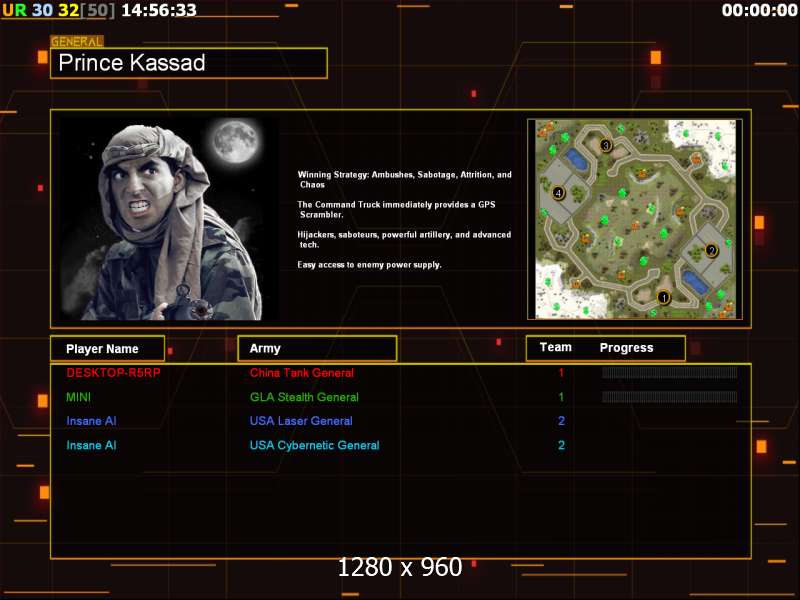Click team number for China Tank General
Viewport: 800px width, 600px height.
561,373
